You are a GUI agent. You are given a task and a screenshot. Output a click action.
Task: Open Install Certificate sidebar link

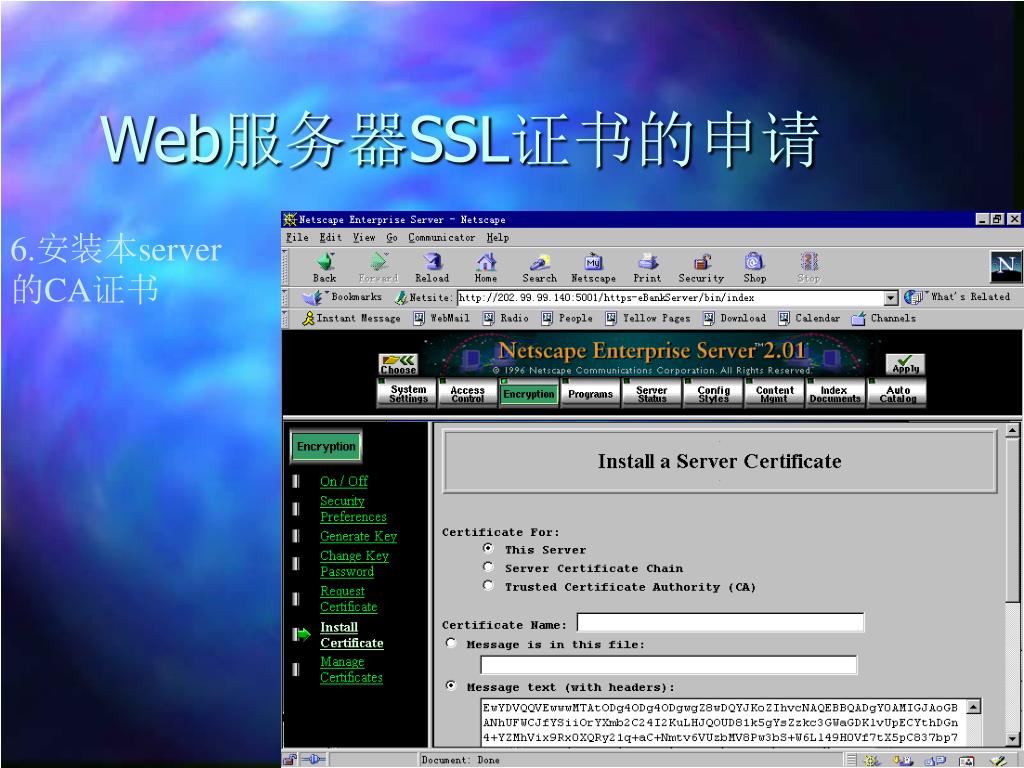(351, 635)
